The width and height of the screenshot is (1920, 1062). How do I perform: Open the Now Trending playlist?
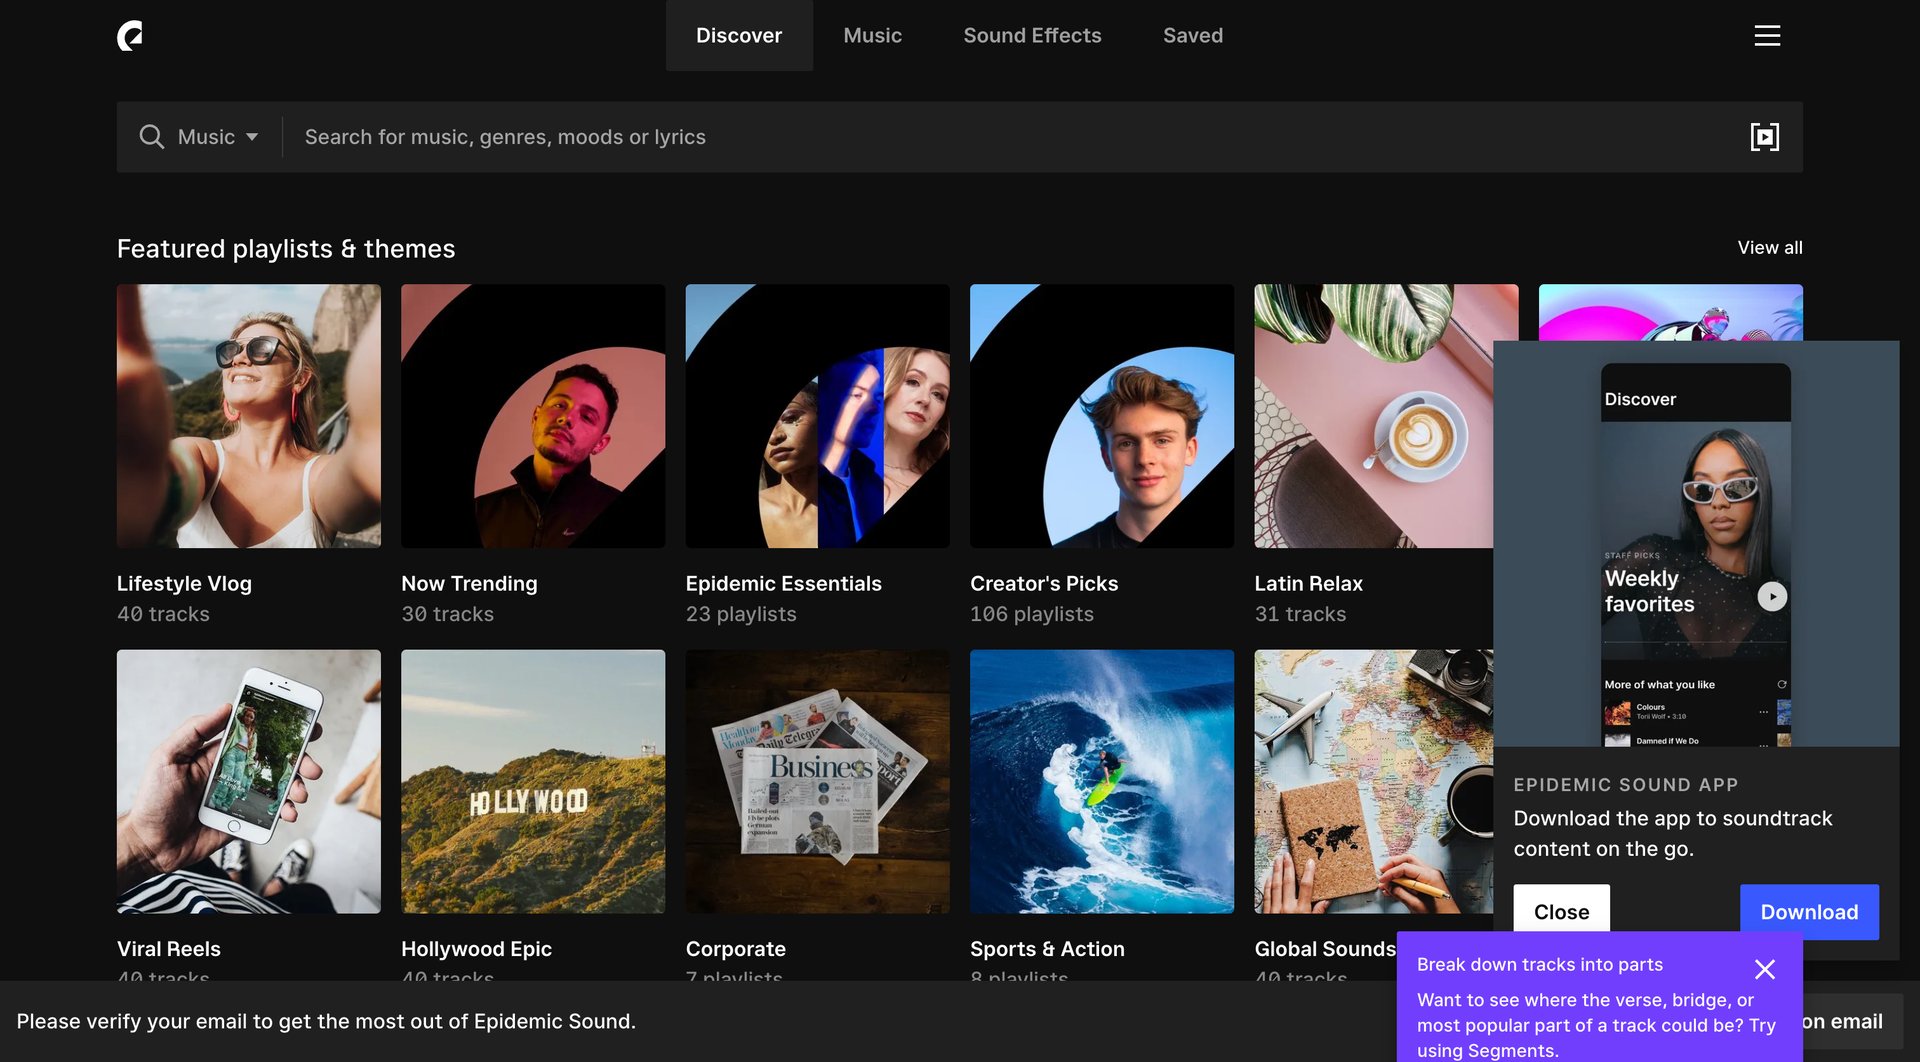coord(533,416)
